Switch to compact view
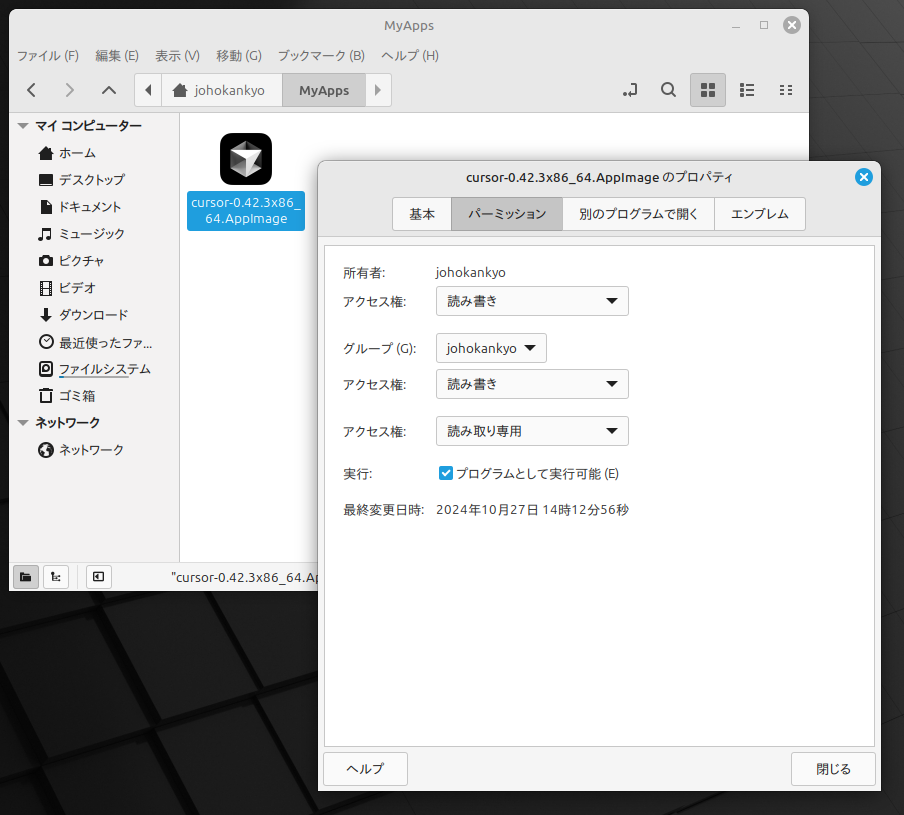Viewport: 904px width, 815px height. [x=786, y=90]
